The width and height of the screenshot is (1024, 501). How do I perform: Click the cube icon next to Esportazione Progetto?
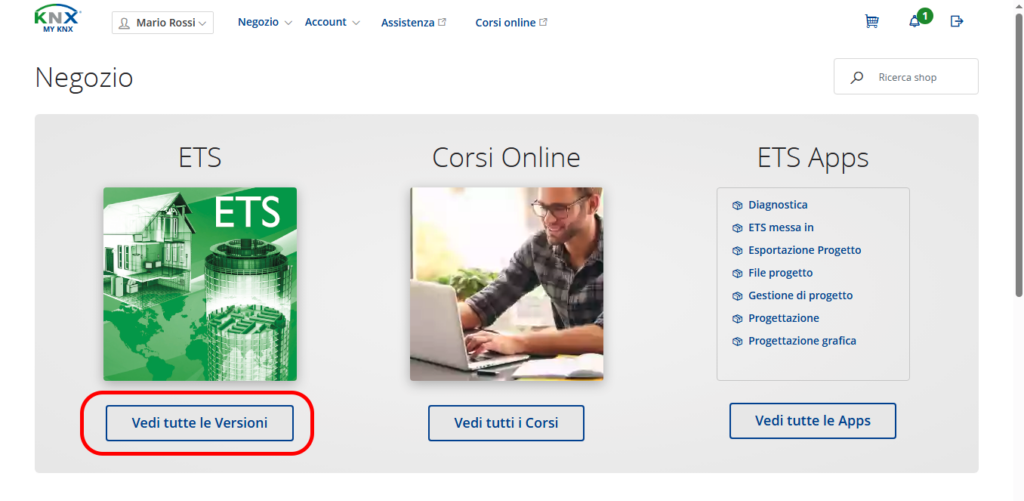click(x=737, y=250)
